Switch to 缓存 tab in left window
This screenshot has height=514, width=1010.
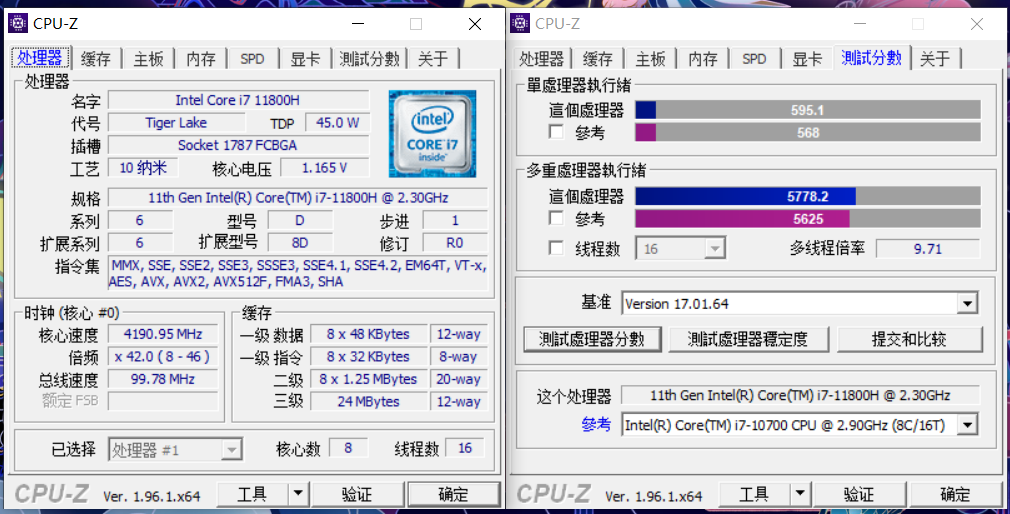point(96,59)
